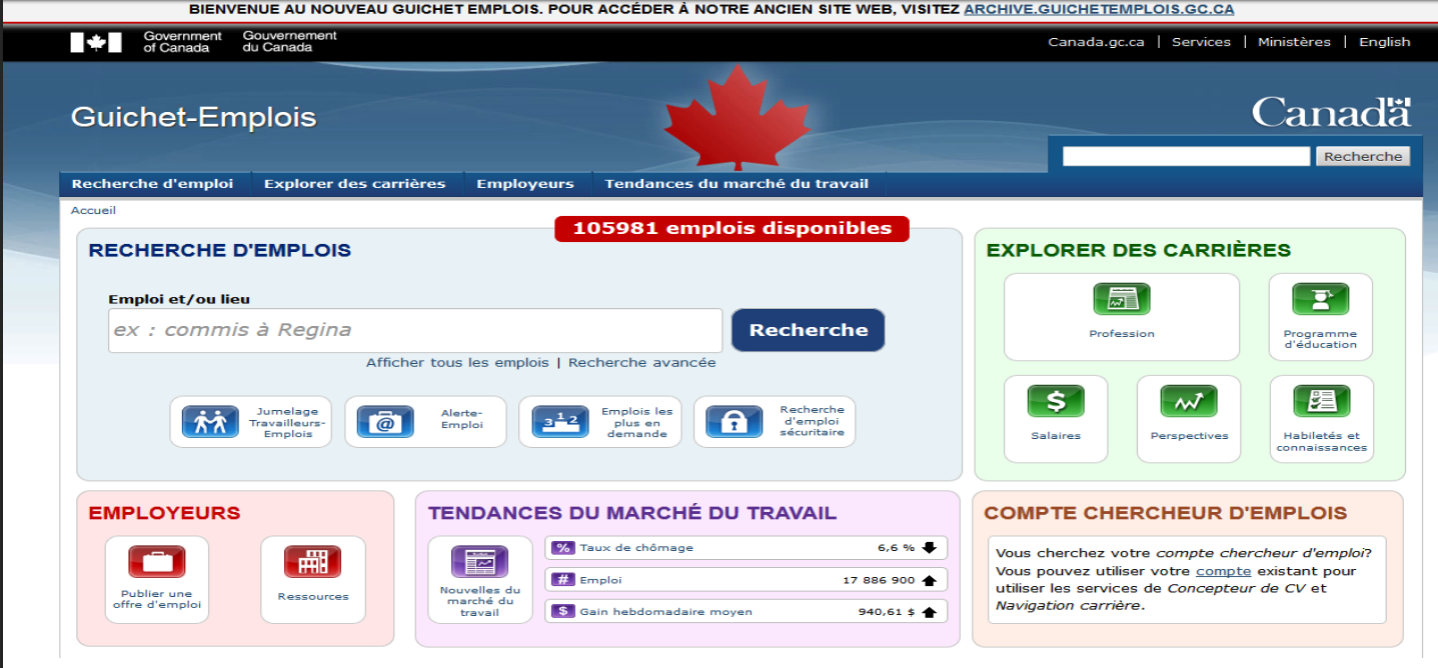Open the Explorer des carrières menu
The width and height of the screenshot is (1438, 668).
[x=355, y=184]
